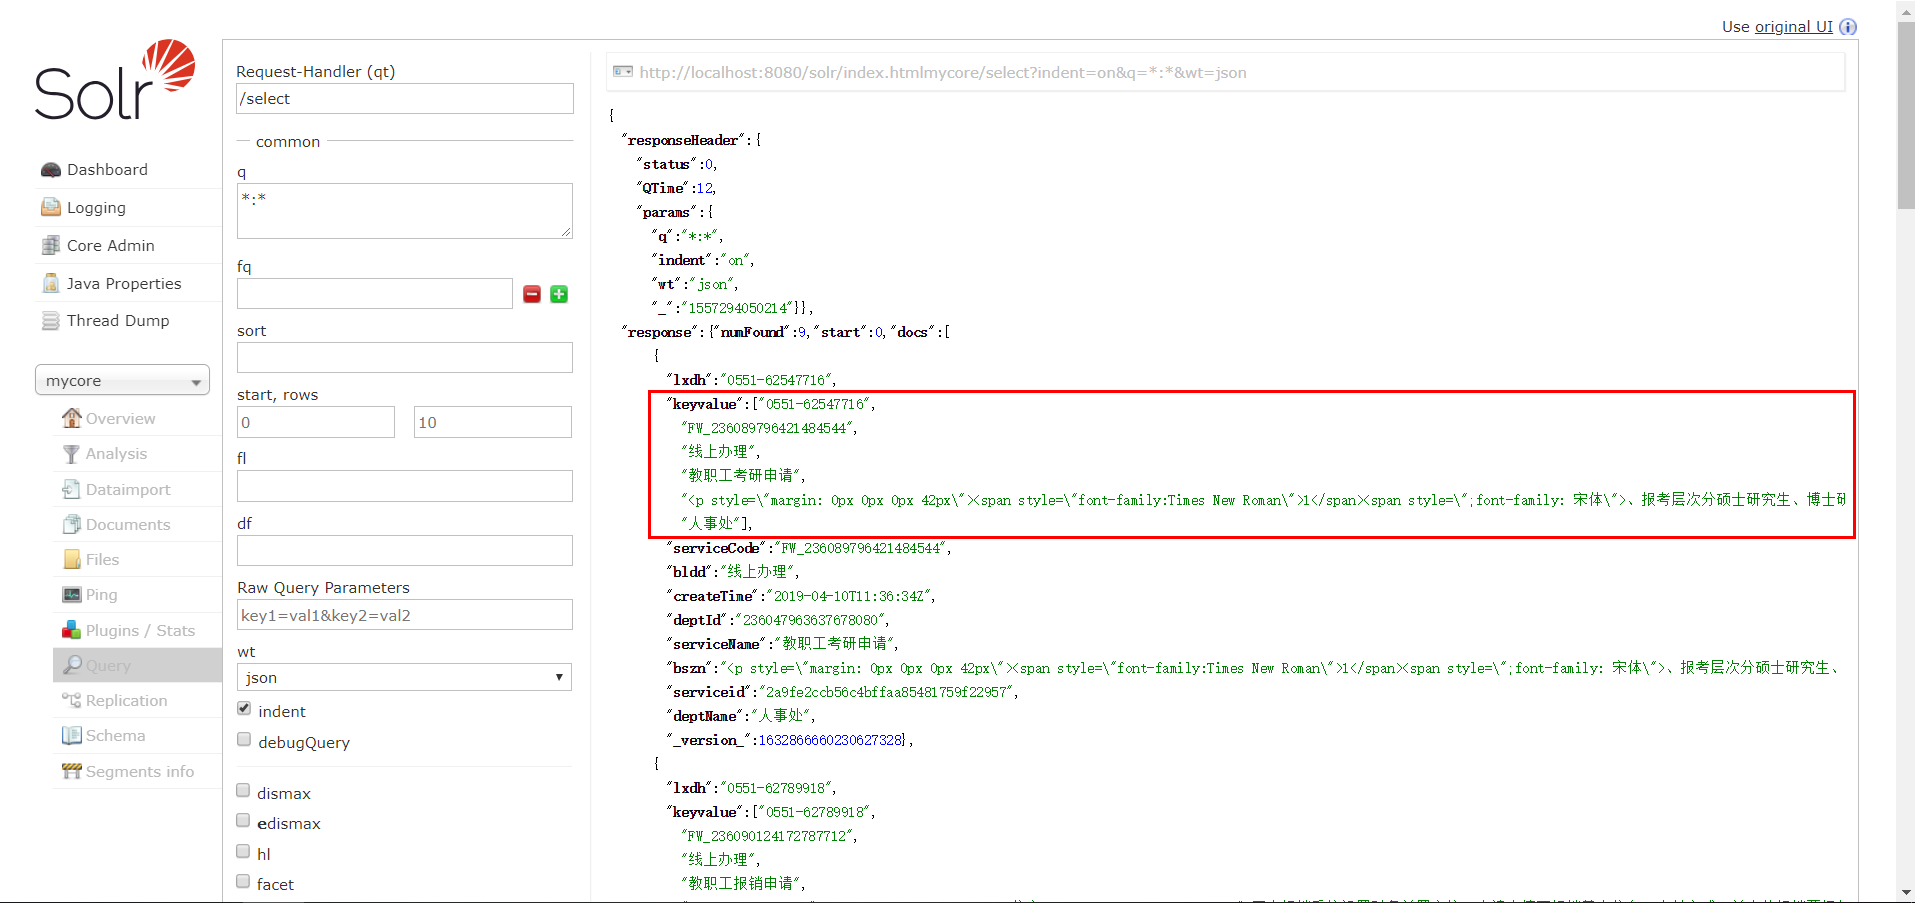Toggle the indent checkbox
The width and height of the screenshot is (1915, 903).
(x=244, y=709)
